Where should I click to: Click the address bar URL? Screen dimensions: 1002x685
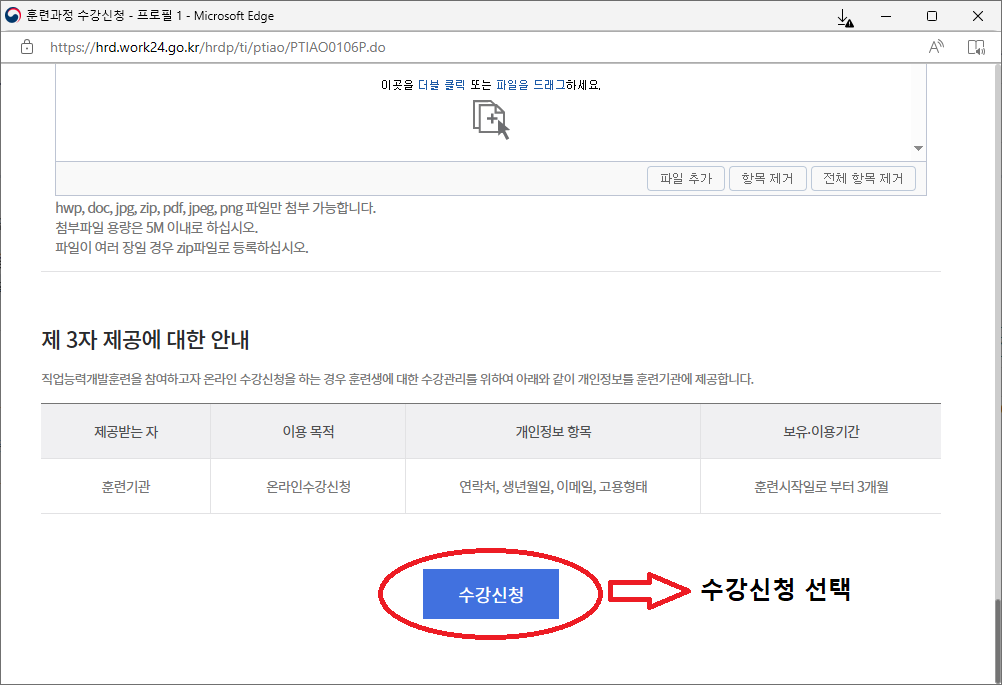[217, 47]
